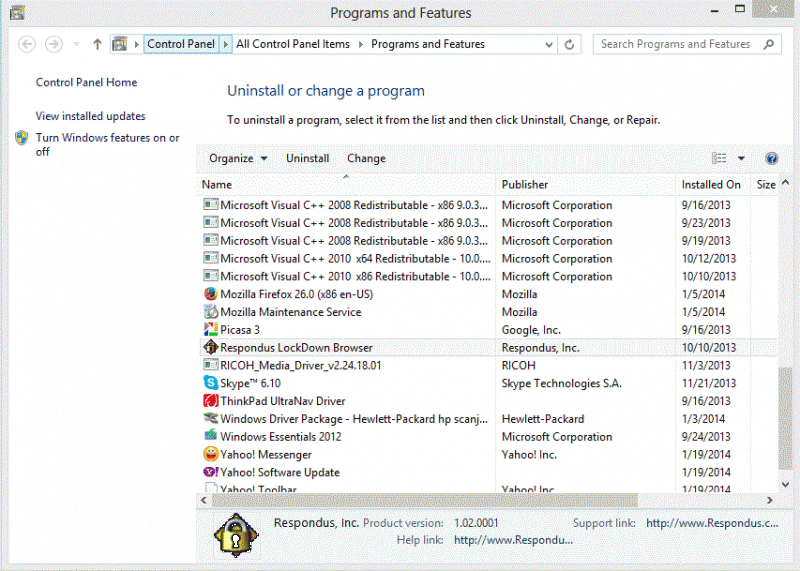800x571 pixels.
Task: Select Visual C++ 2008 installed 9/16/2013
Action: pyautogui.click(x=487, y=205)
